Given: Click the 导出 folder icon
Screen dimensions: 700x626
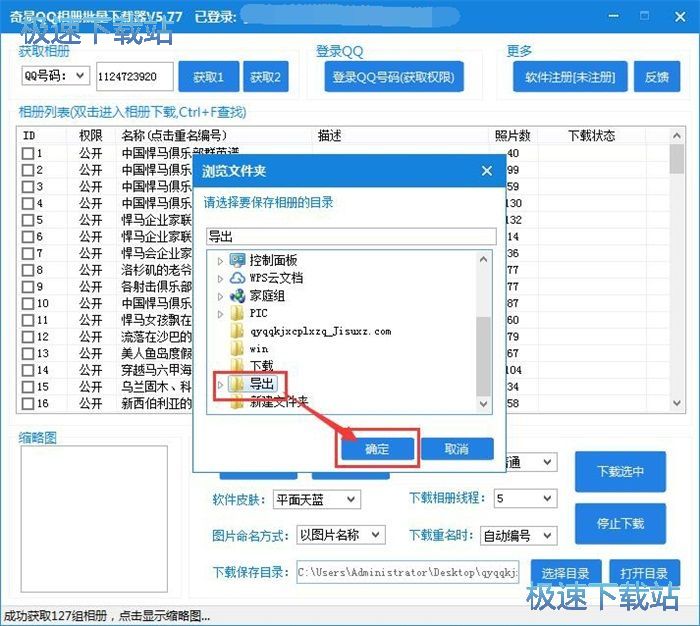Looking at the screenshot, I should pos(237,384).
